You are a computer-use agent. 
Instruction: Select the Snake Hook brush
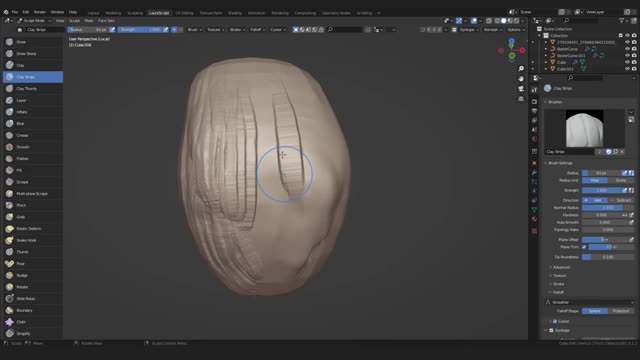coord(33,240)
